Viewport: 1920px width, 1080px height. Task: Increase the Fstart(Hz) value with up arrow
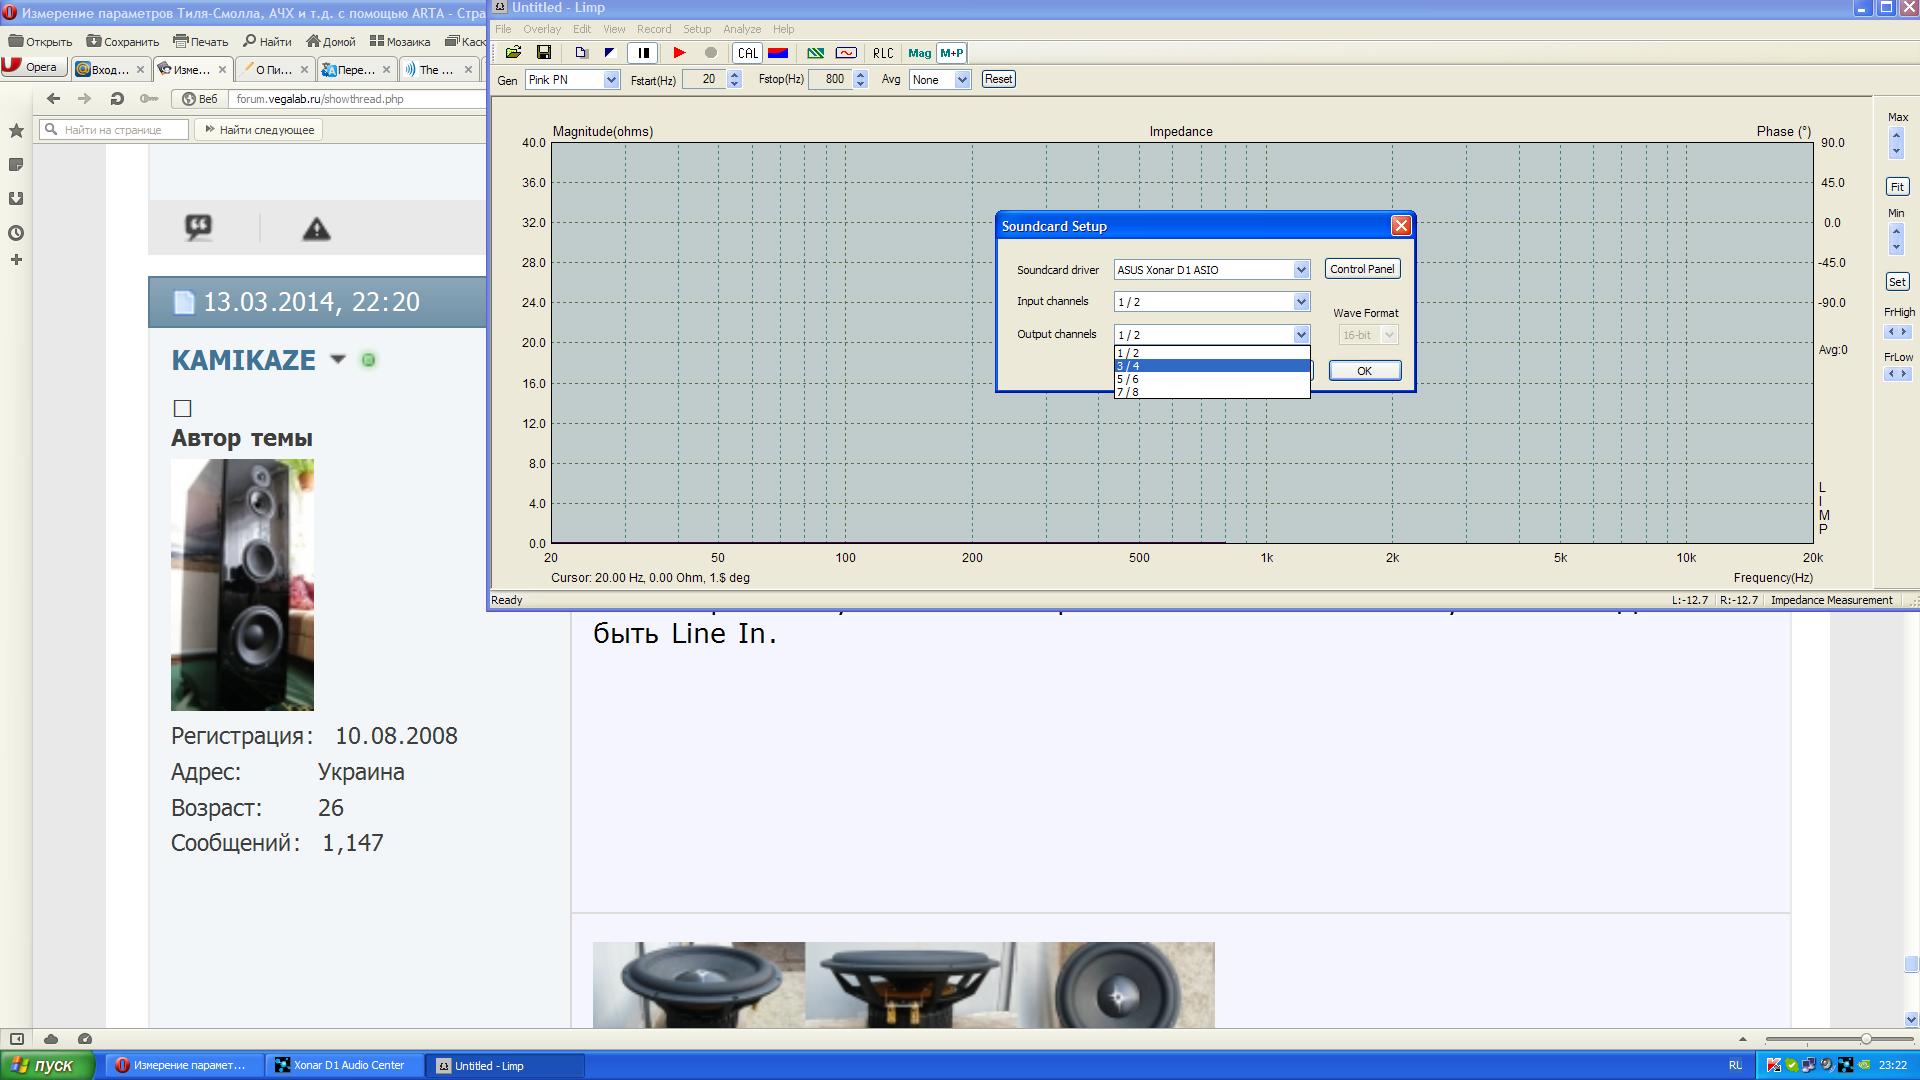coord(735,75)
